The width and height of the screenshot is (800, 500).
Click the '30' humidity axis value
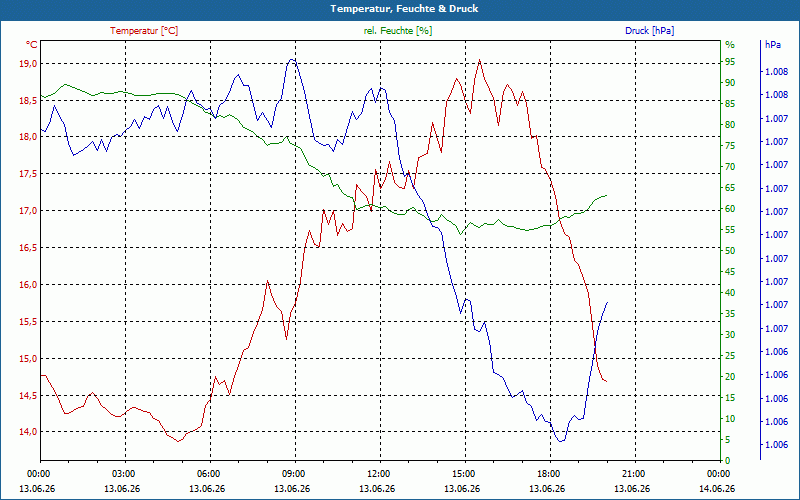[x=730, y=335]
